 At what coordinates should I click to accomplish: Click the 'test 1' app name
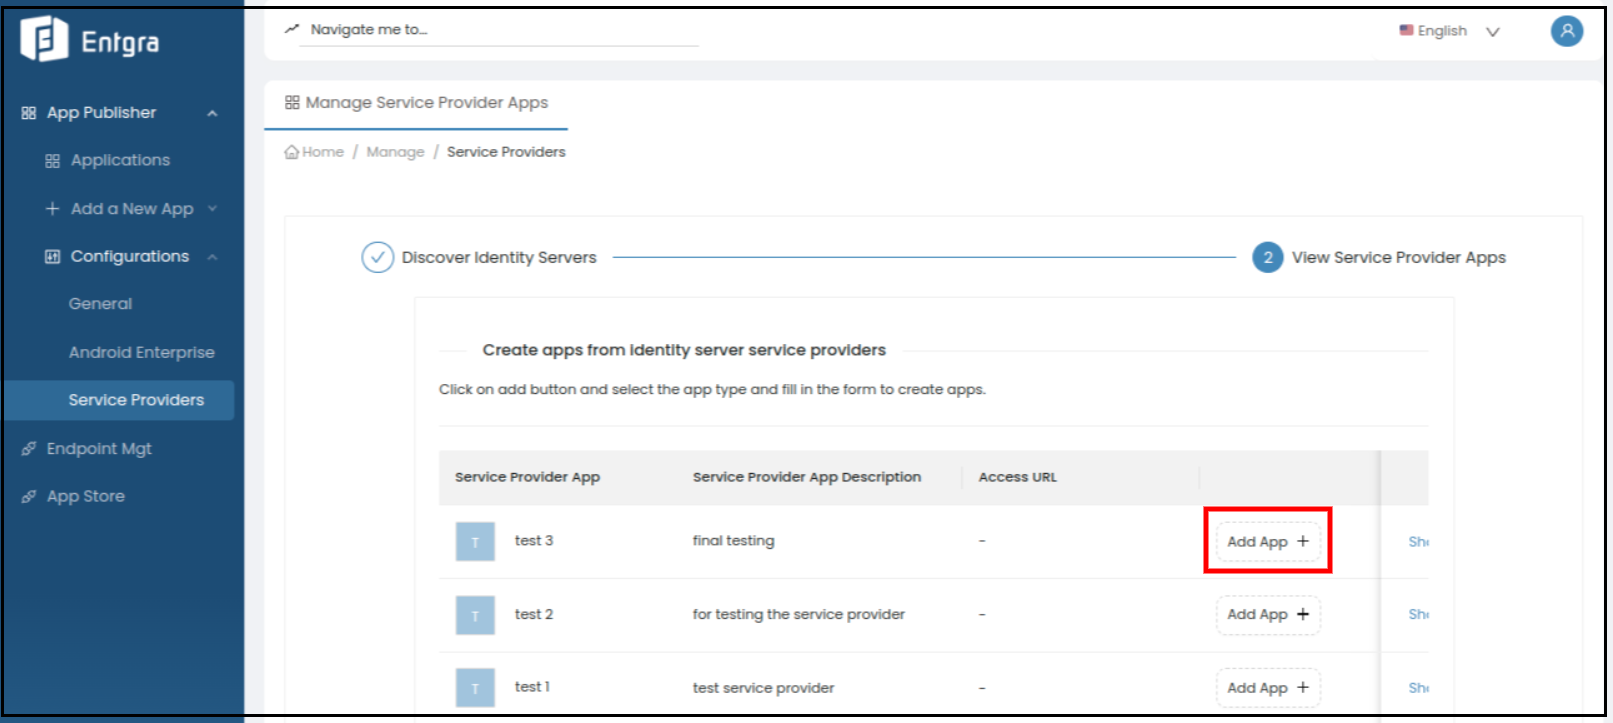coord(532,687)
